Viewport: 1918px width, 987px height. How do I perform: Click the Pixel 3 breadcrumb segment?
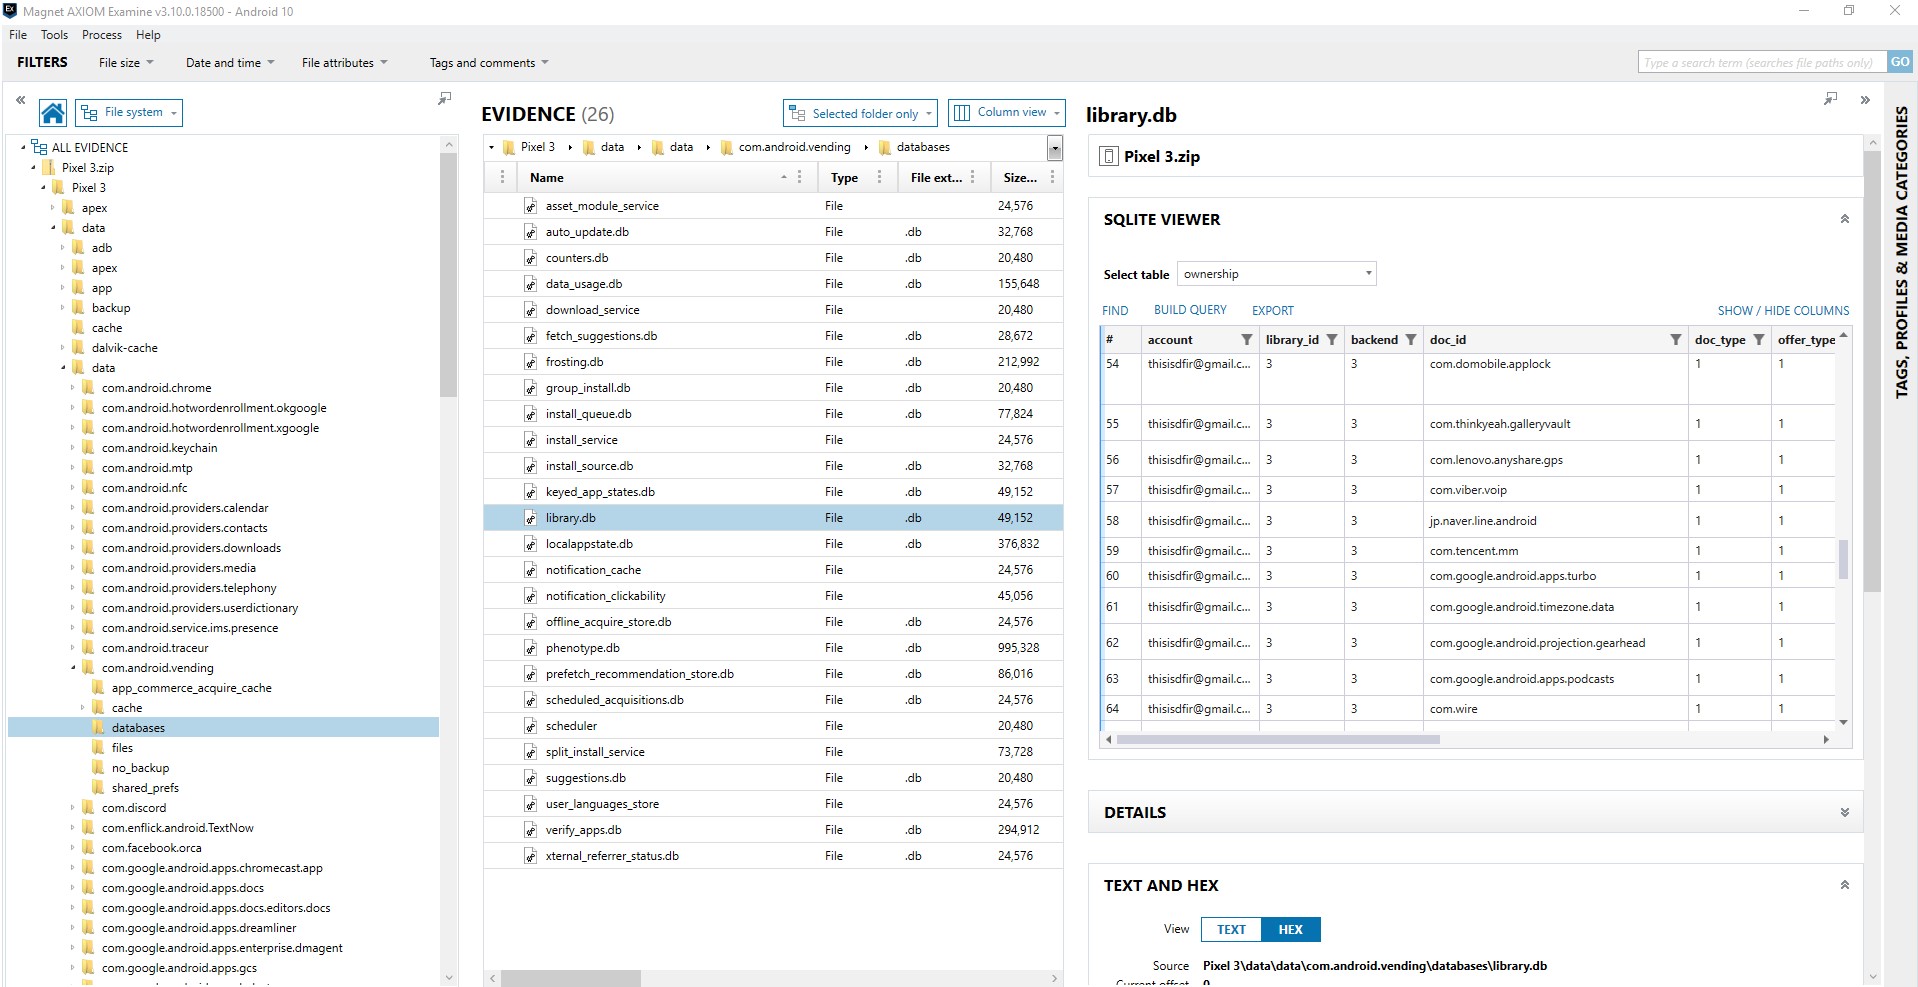pos(537,147)
